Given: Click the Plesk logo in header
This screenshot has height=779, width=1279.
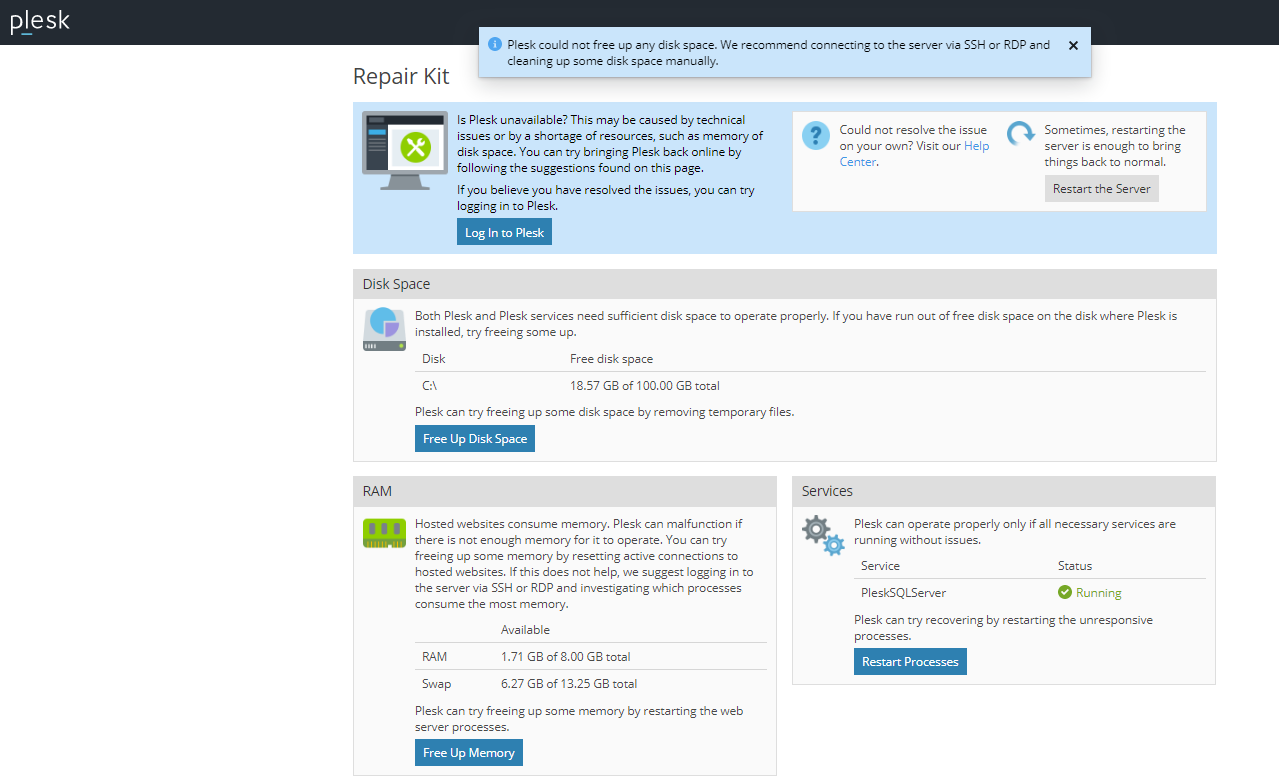Looking at the screenshot, I should coord(40,22).
